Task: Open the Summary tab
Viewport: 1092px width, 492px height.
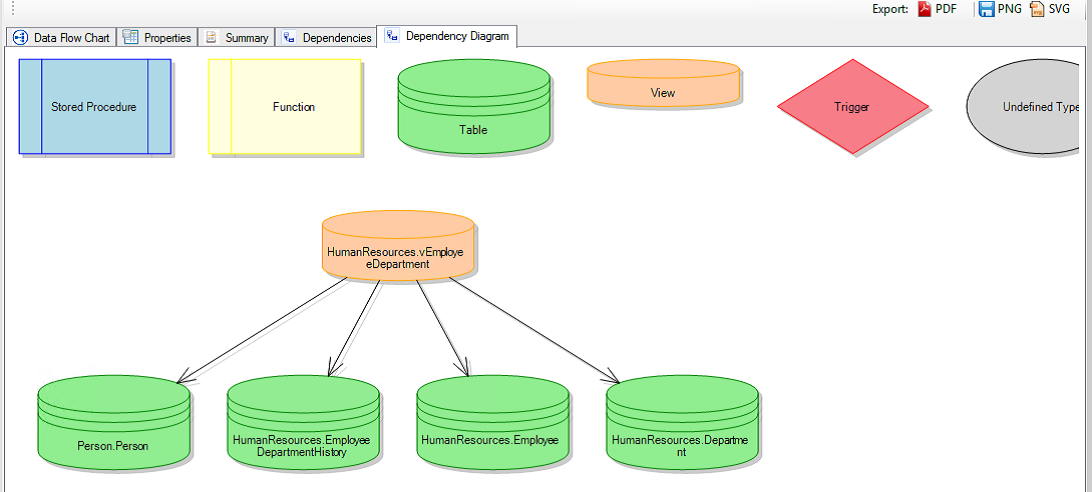Action: click(x=237, y=38)
